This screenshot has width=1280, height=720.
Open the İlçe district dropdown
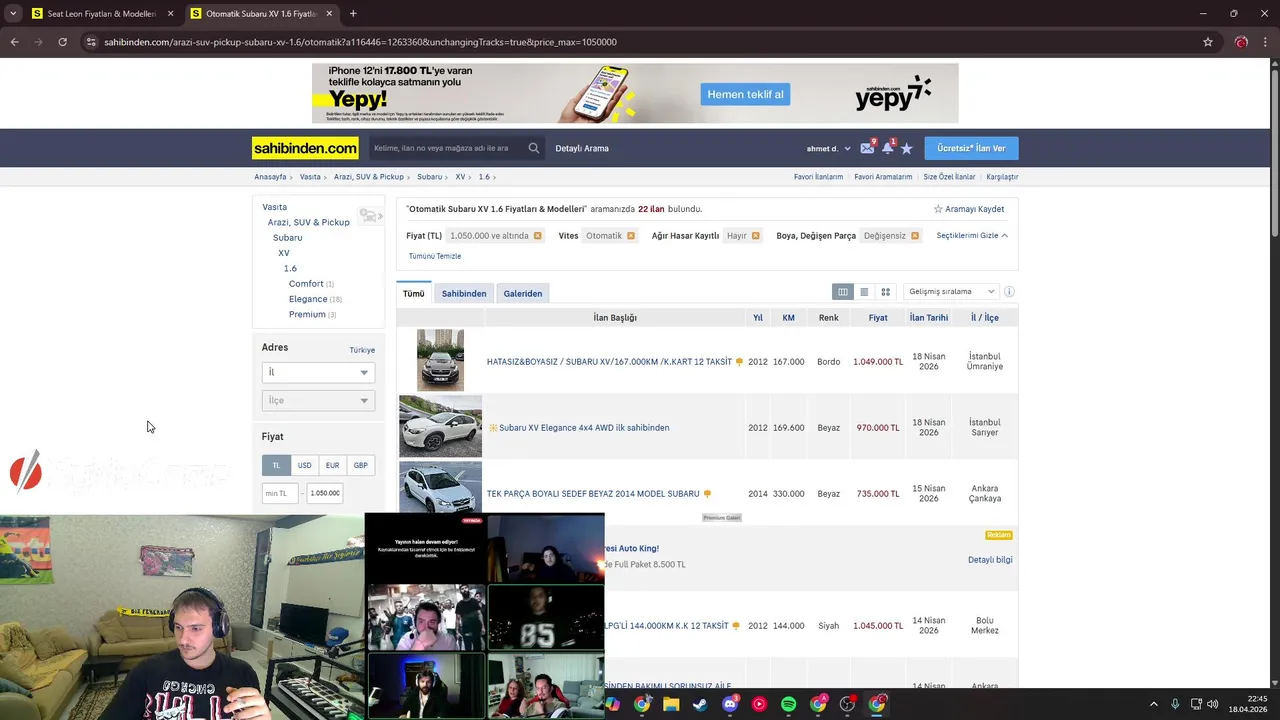click(318, 400)
